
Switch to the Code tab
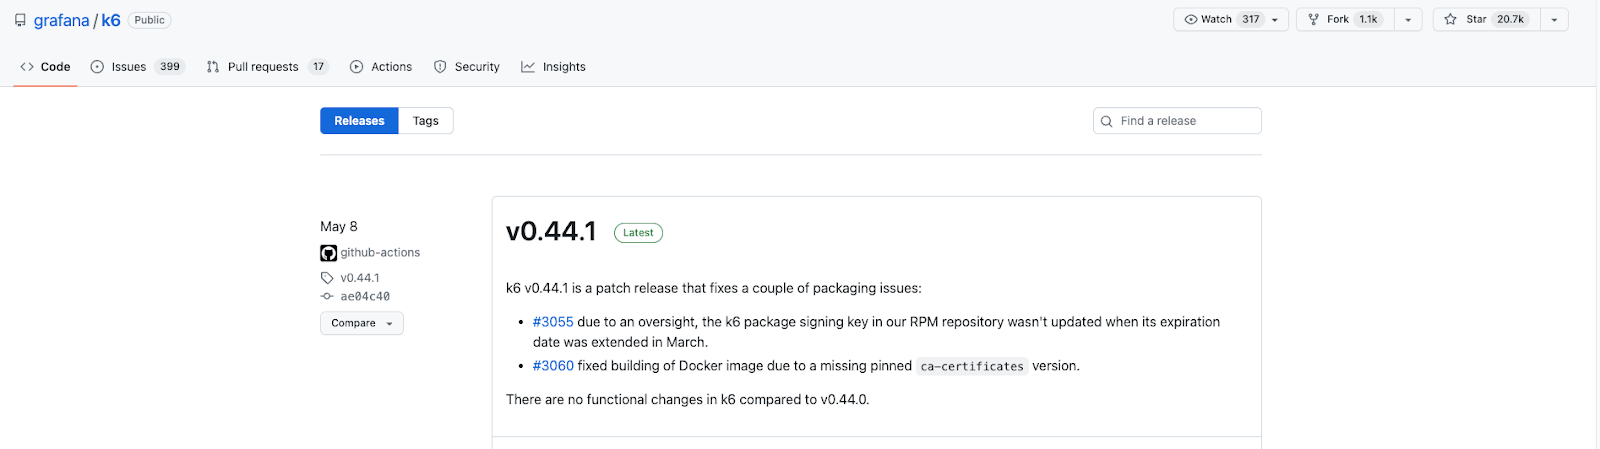[x=45, y=67]
